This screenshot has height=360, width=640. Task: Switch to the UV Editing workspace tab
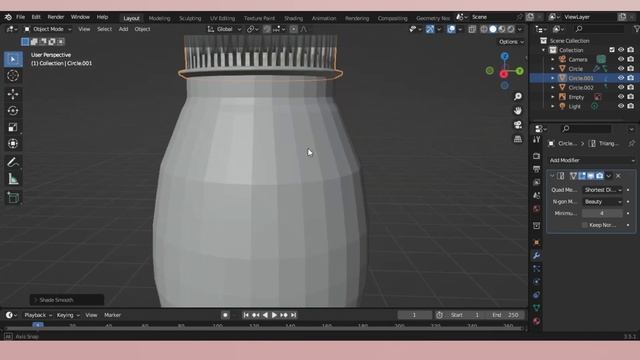point(222,18)
